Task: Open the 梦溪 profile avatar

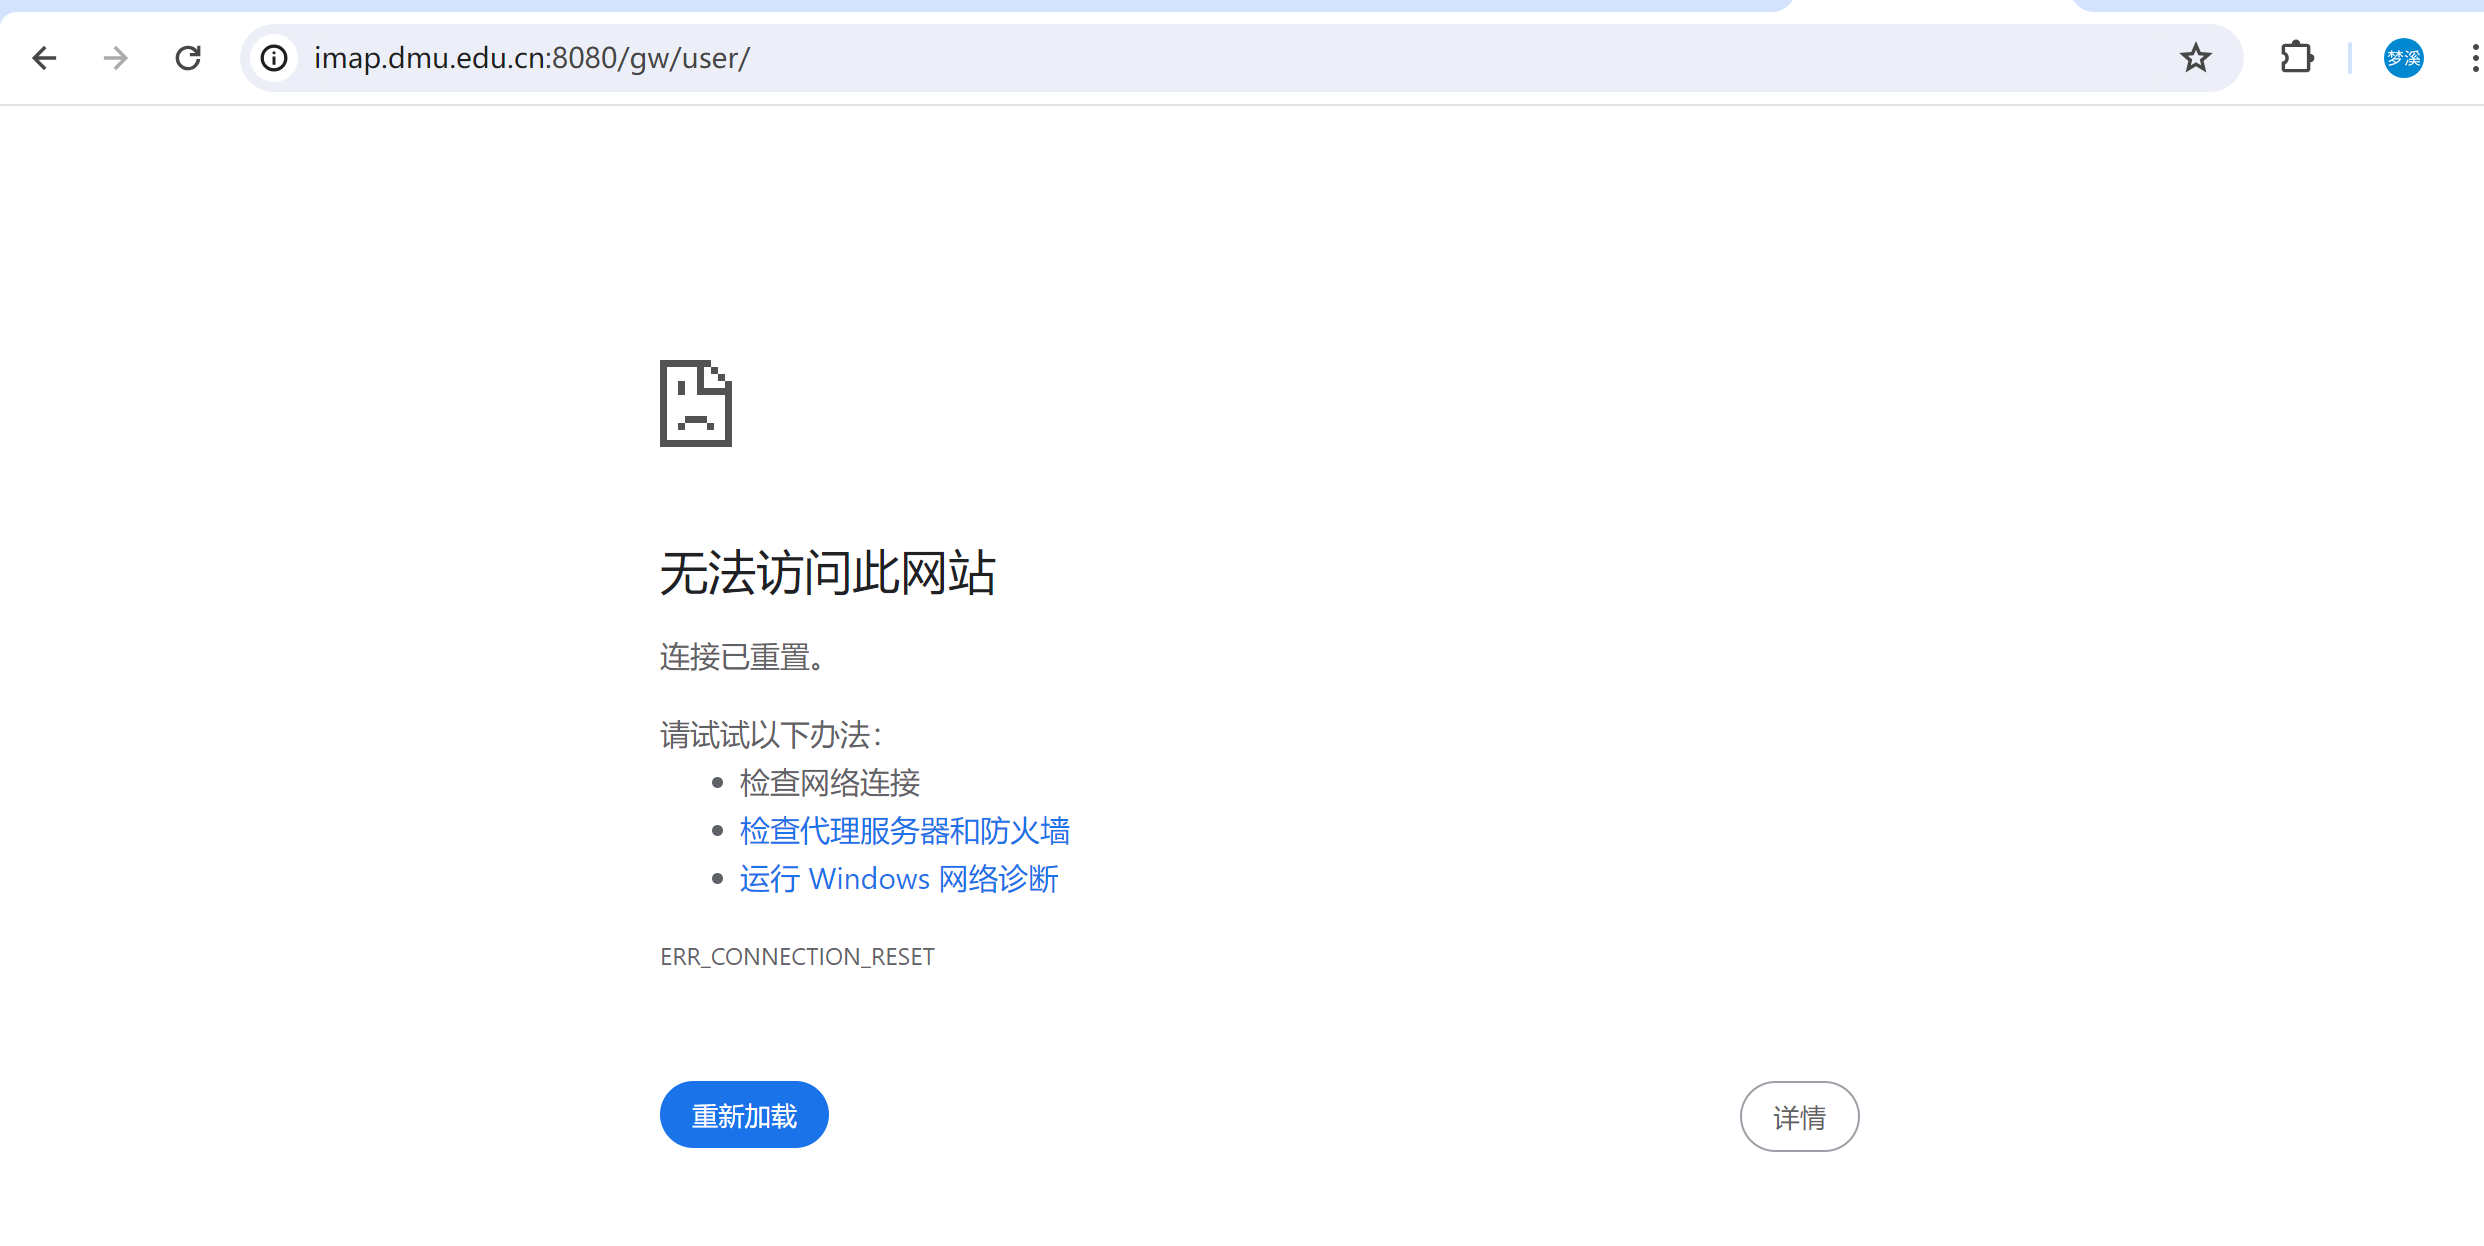Action: tap(2403, 58)
